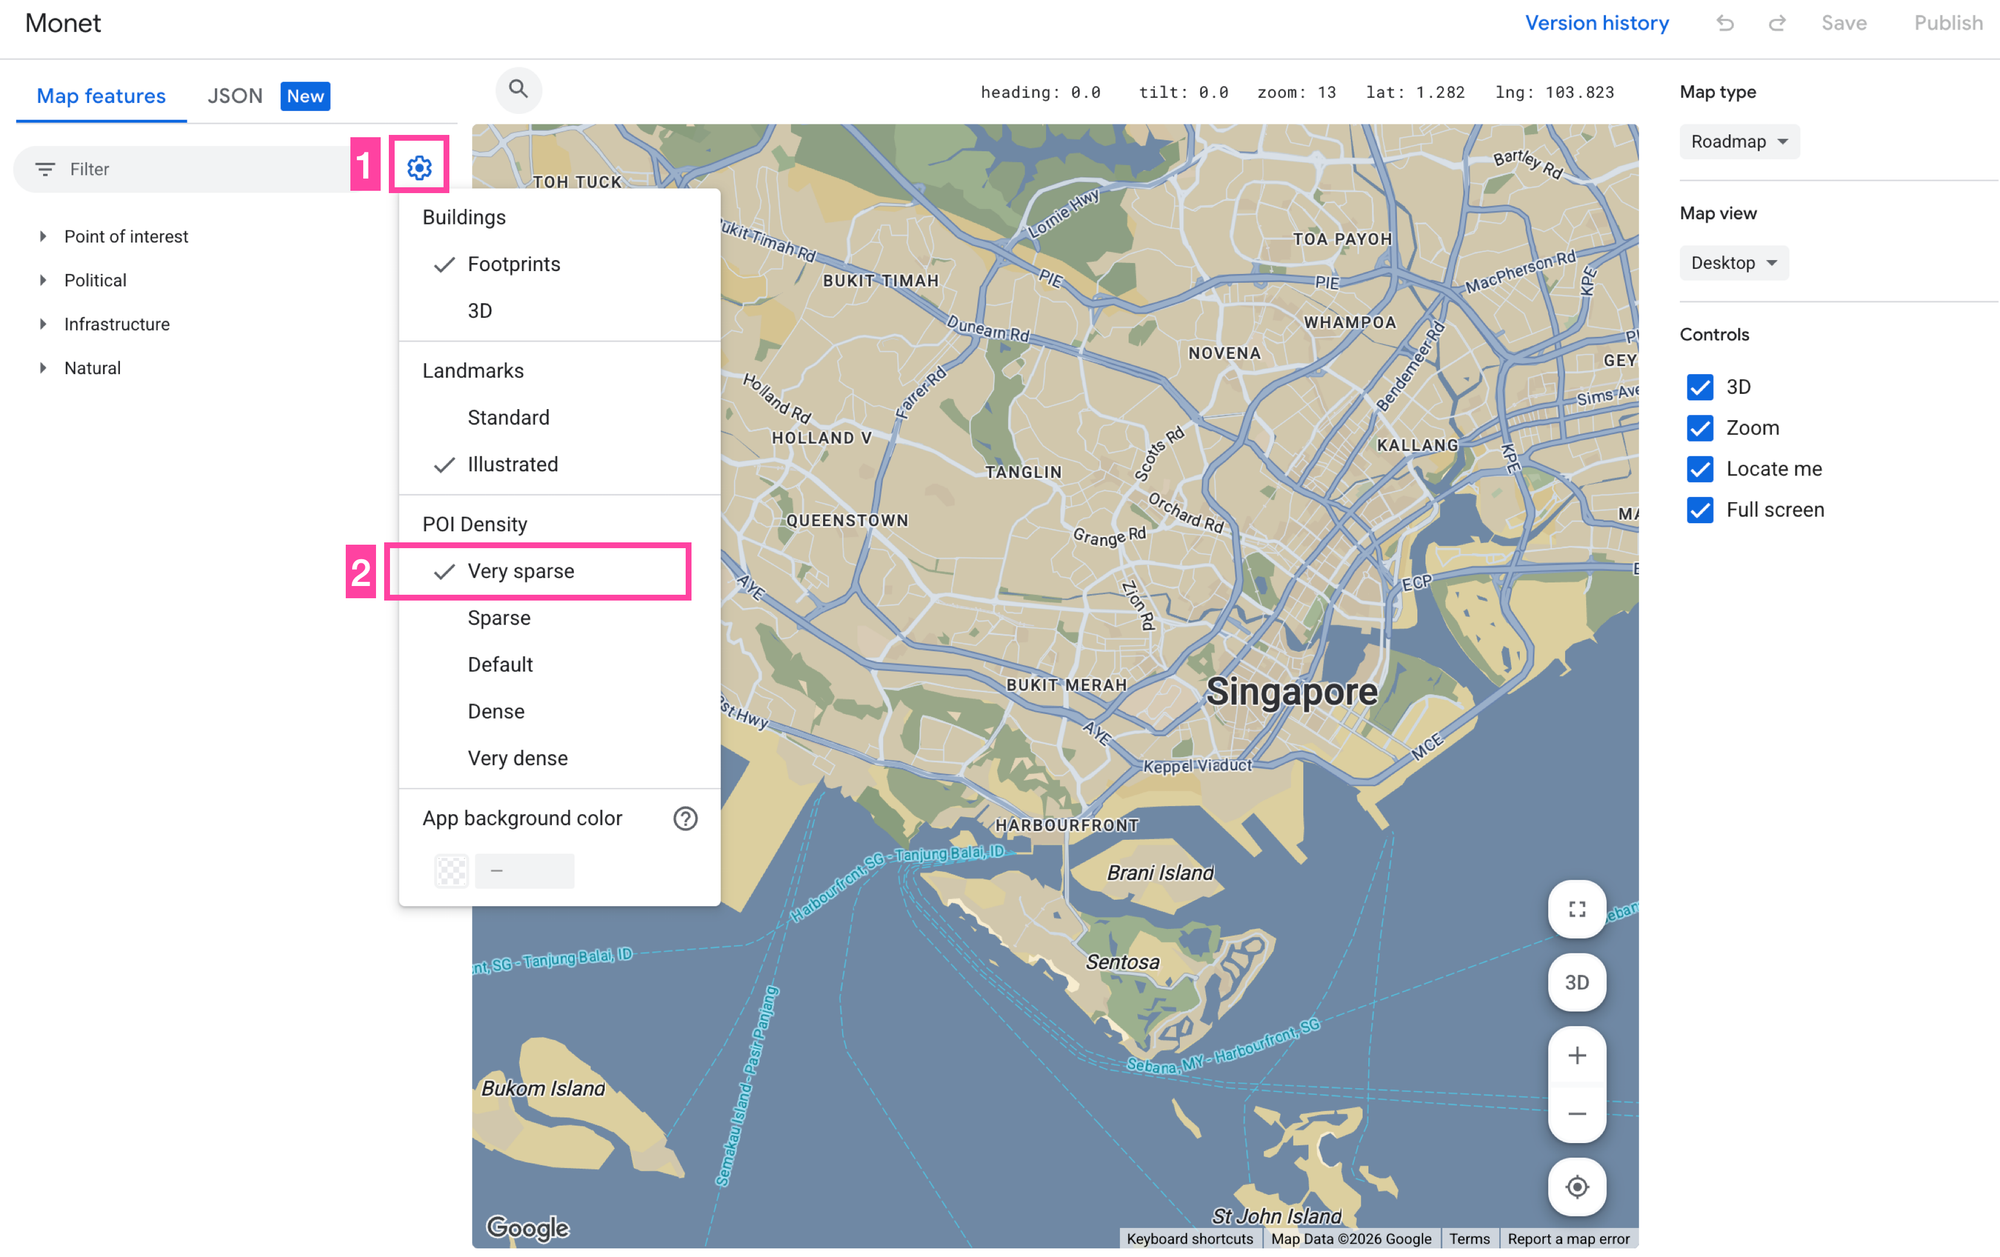Viewport: 2000px width, 1257px height.
Task: Zoom in on the map
Action: 1577,1056
